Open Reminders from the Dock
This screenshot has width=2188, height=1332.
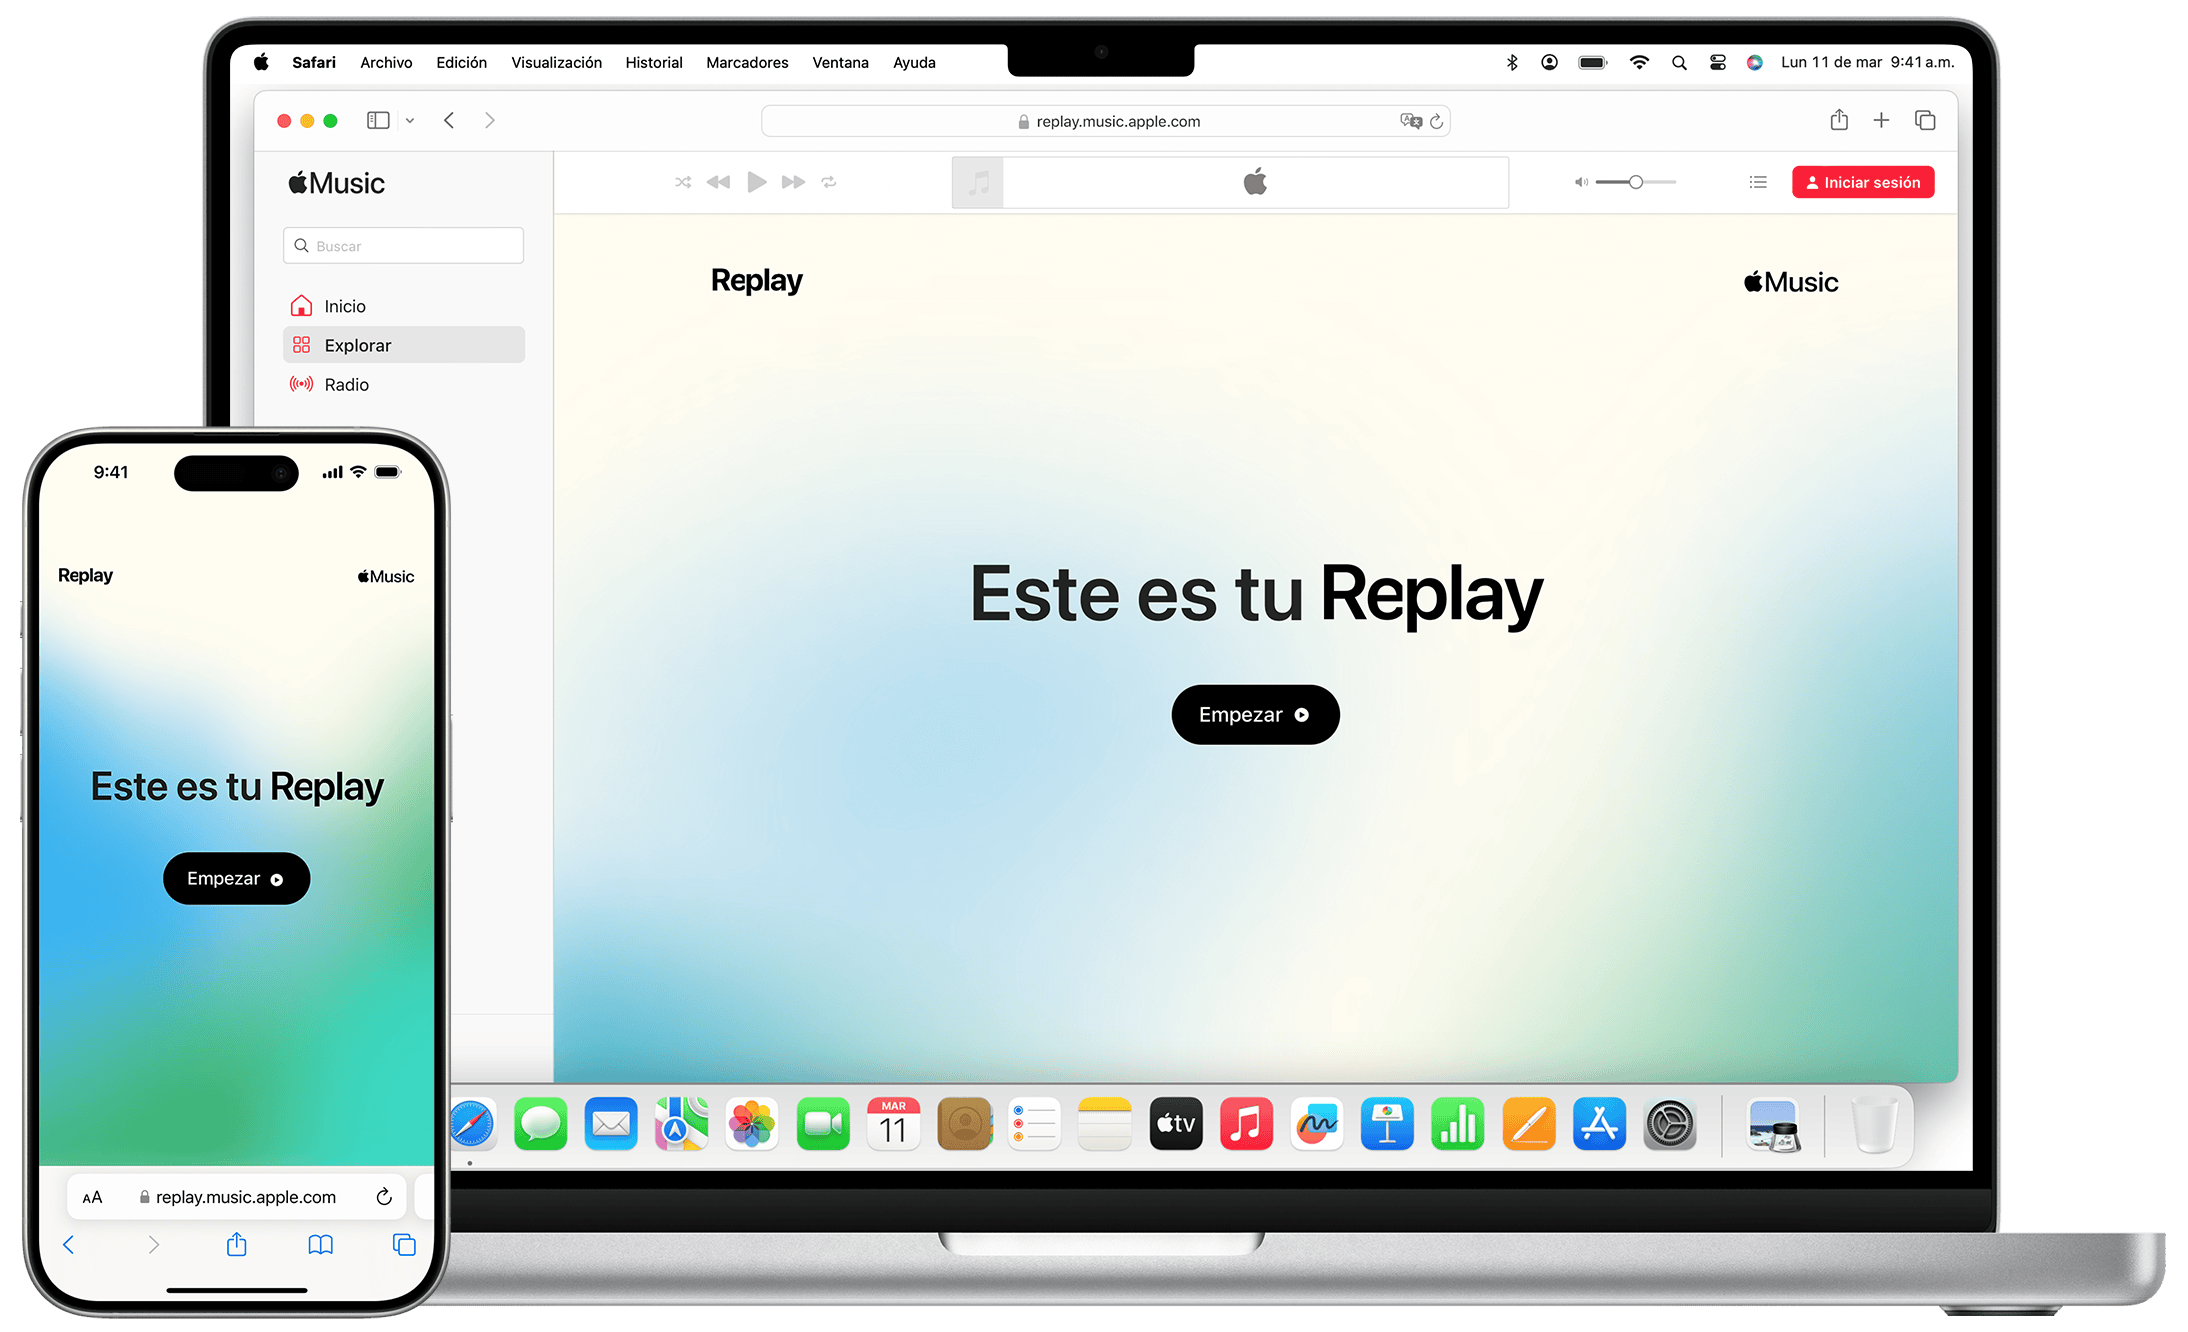coord(1034,1125)
